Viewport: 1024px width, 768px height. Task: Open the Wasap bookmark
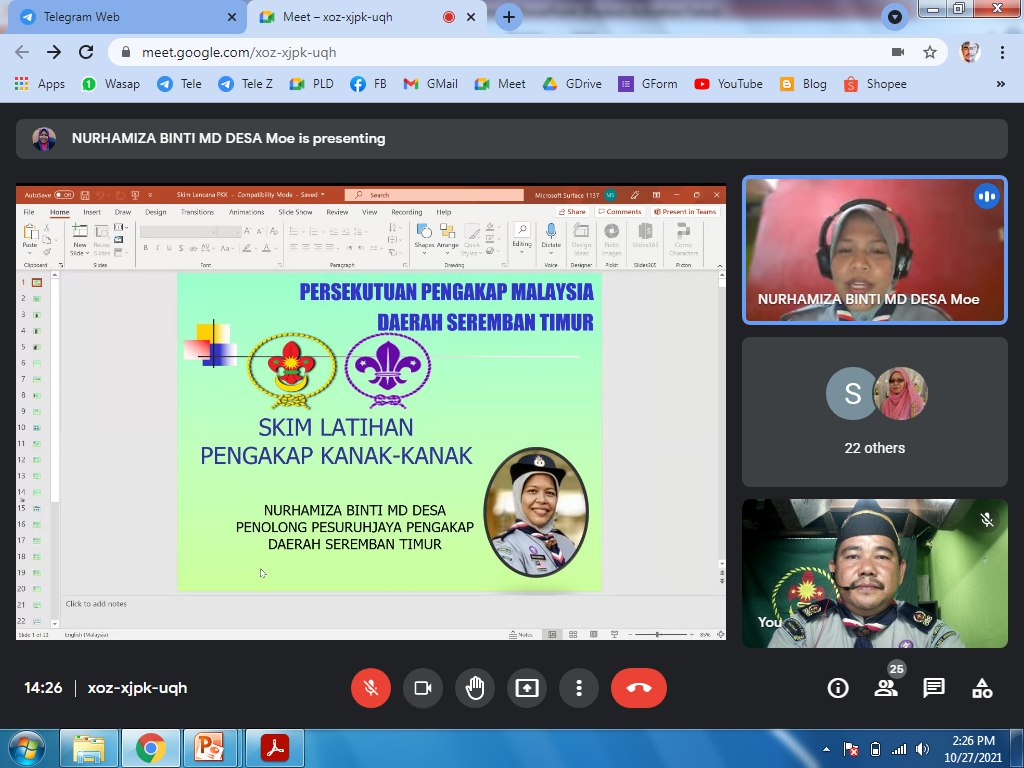[x=111, y=84]
